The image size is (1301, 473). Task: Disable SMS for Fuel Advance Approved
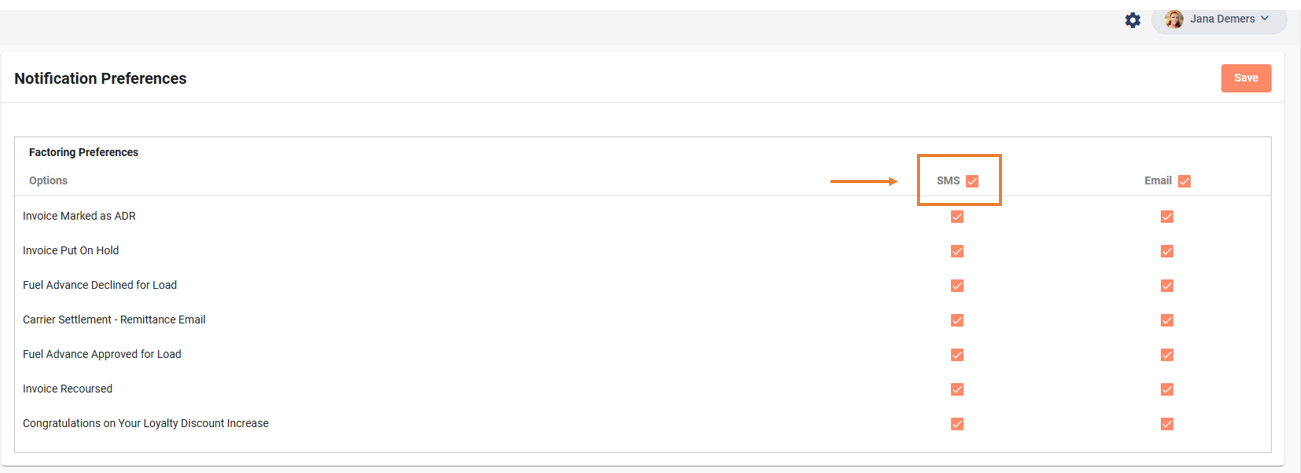click(x=957, y=354)
